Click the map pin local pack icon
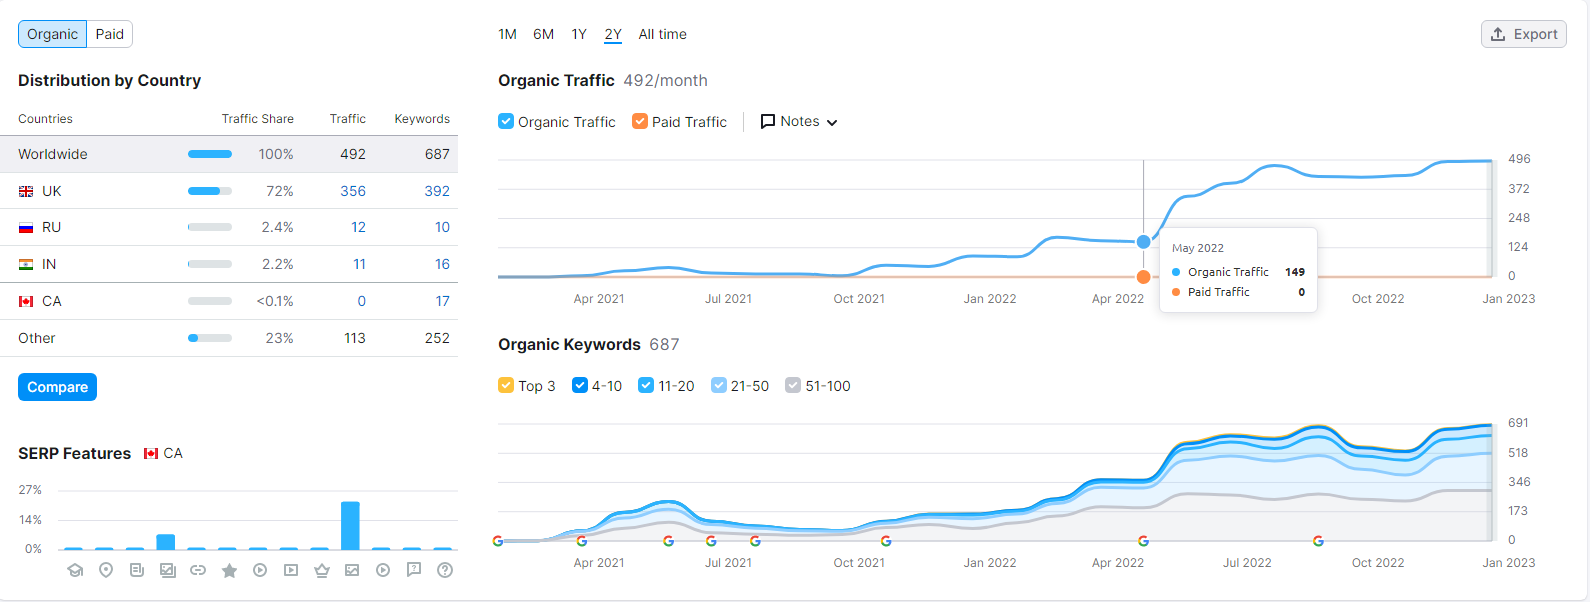This screenshot has width=1590, height=602. [106, 570]
